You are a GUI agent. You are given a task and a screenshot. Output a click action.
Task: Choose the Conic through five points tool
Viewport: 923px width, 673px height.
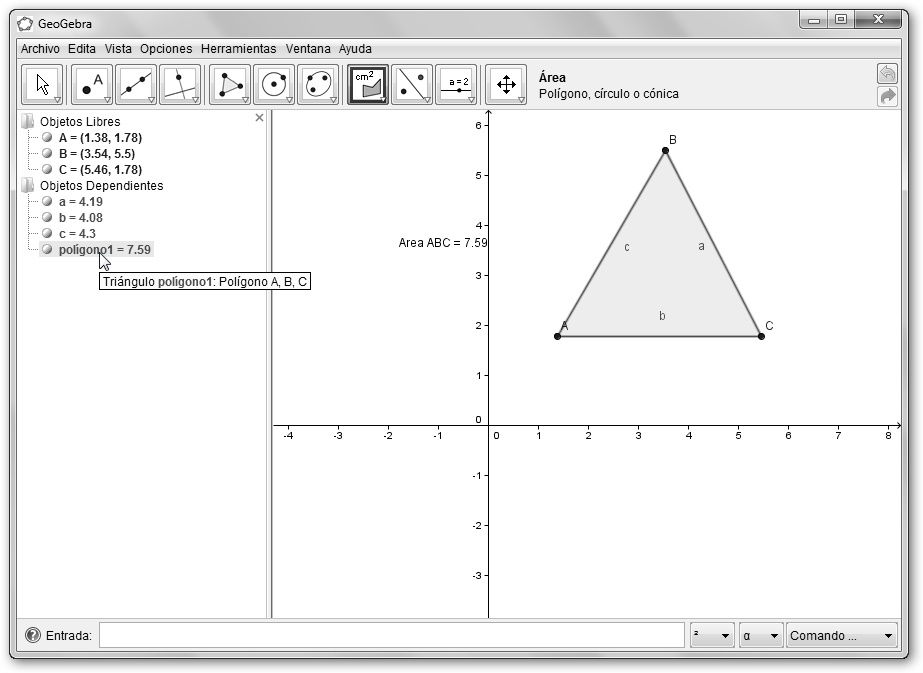318,85
